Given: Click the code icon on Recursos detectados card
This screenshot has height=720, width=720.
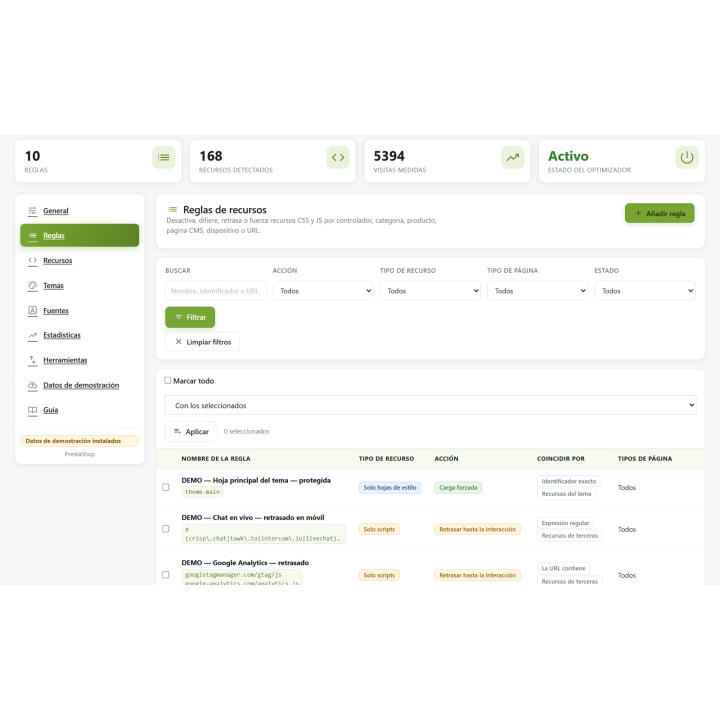Looking at the screenshot, I should (x=338, y=158).
